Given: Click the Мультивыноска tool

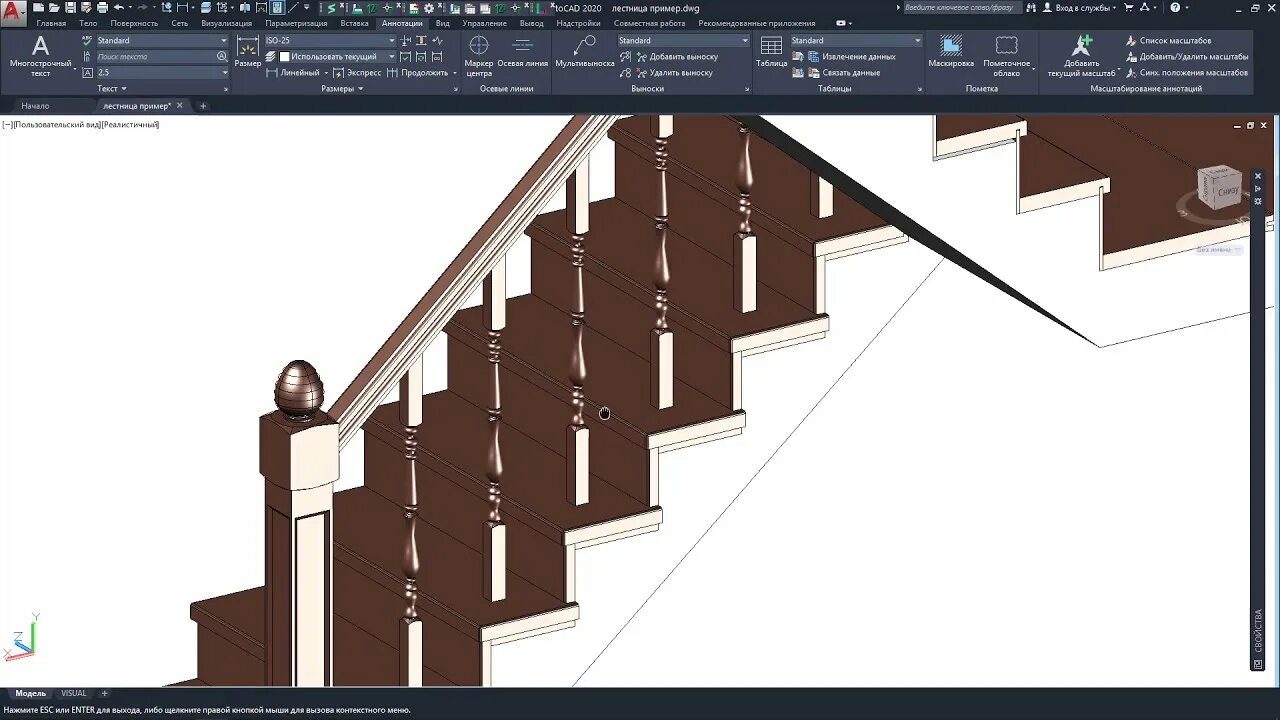Looking at the screenshot, I should 584,52.
